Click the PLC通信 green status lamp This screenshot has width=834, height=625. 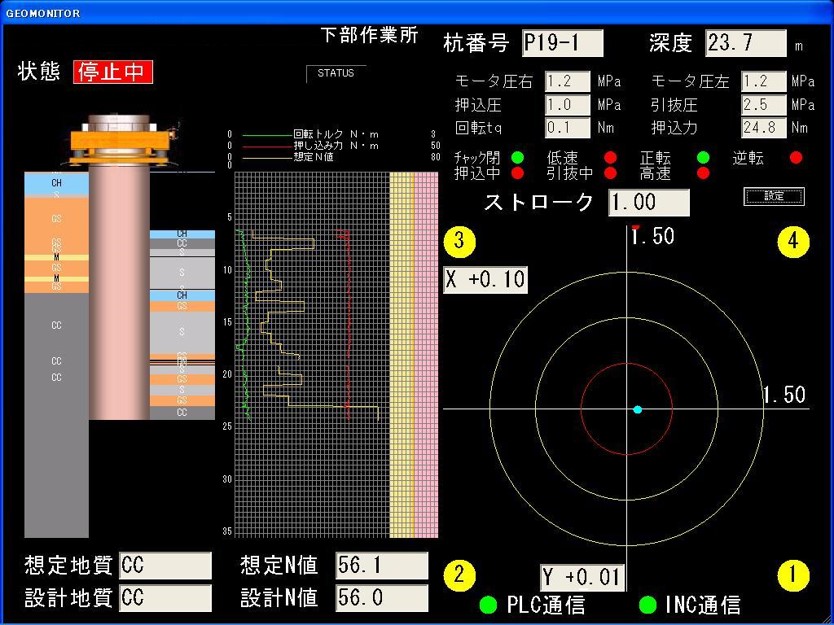click(x=488, y=605)
